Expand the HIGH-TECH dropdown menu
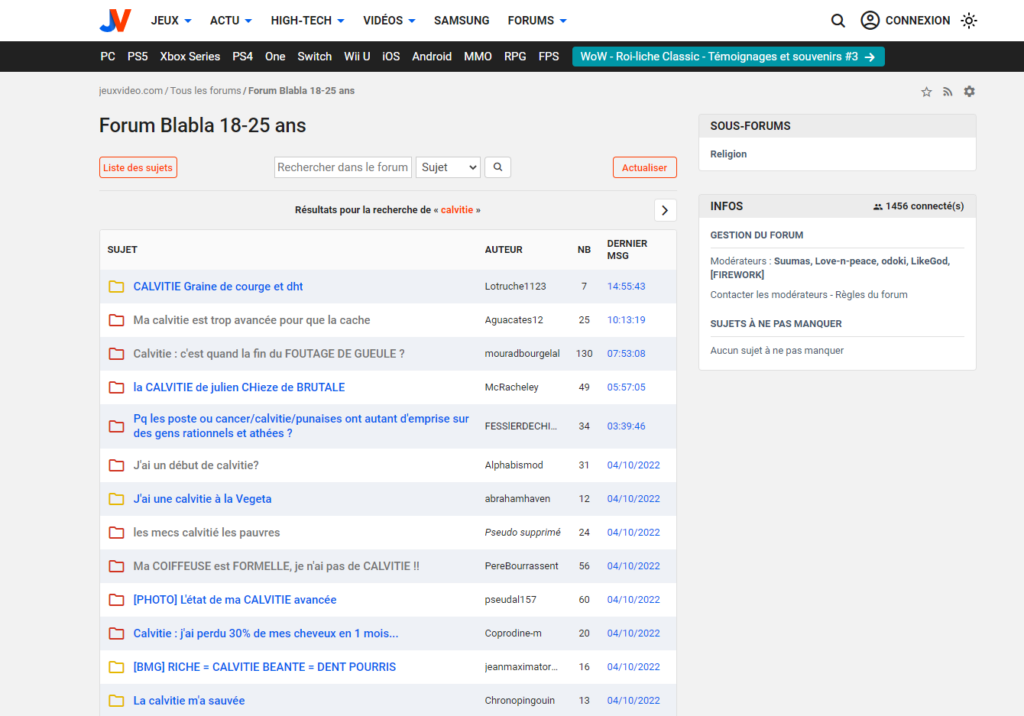 pos(307,20)
